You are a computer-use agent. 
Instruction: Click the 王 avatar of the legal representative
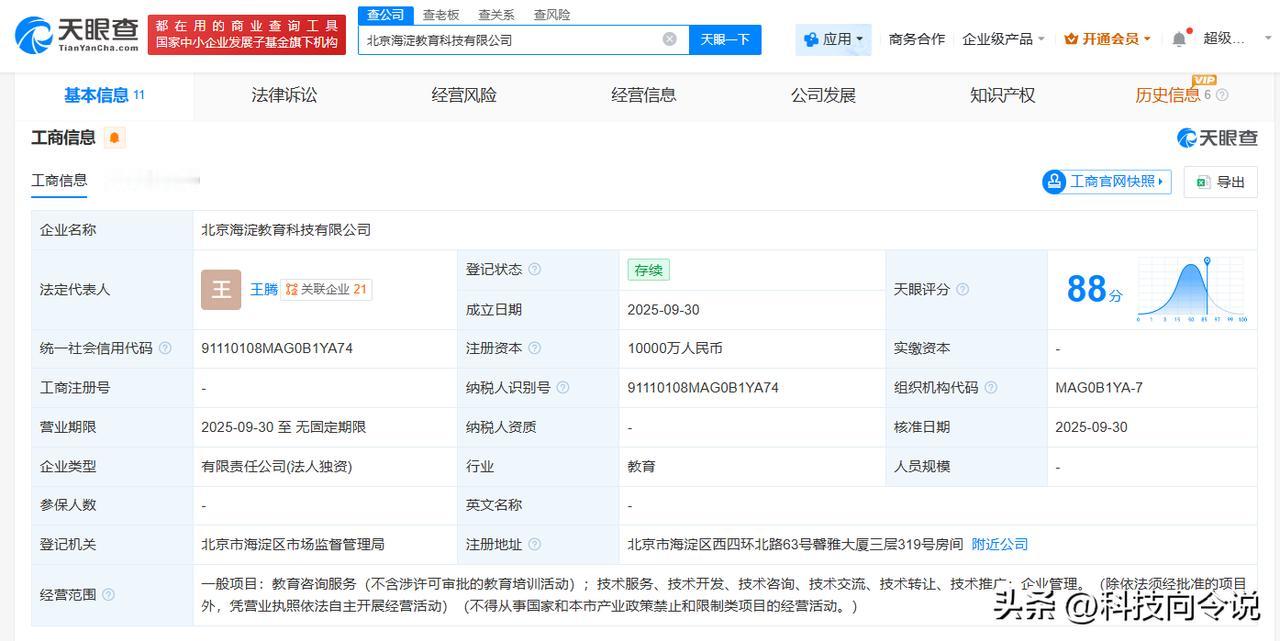click(221, 289)
